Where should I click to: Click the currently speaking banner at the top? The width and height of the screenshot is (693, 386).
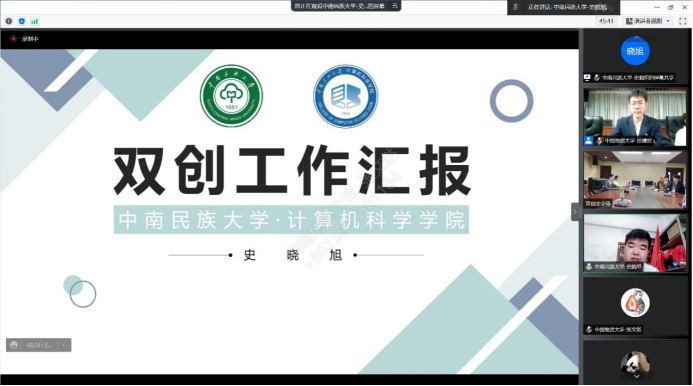563,7
